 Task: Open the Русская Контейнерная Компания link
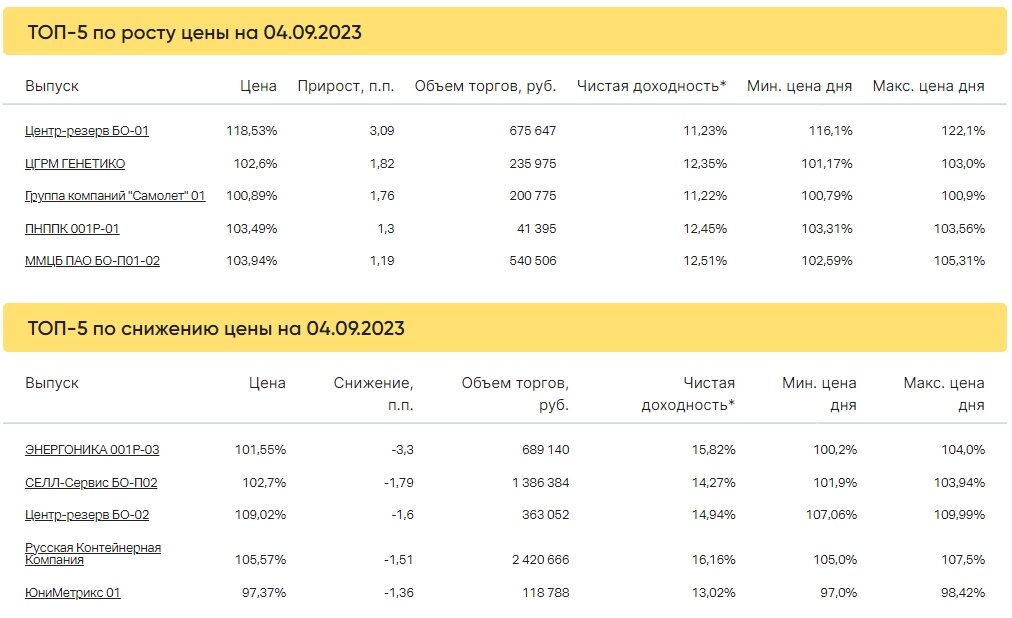coord(93,553)
